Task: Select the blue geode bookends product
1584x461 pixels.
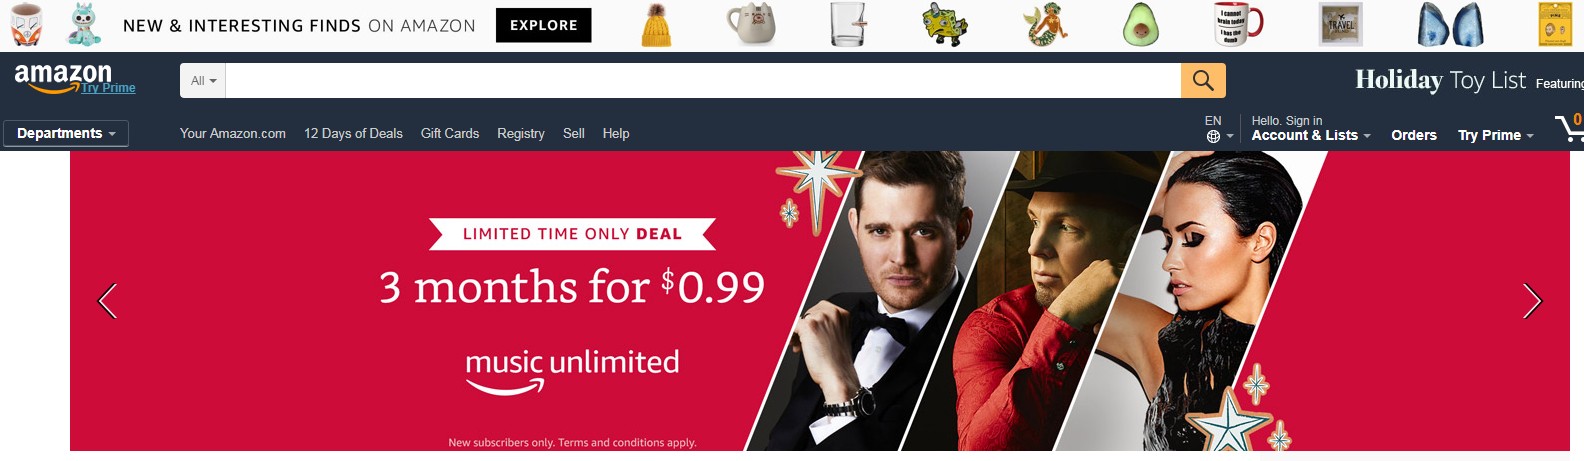Action: 1450,25
